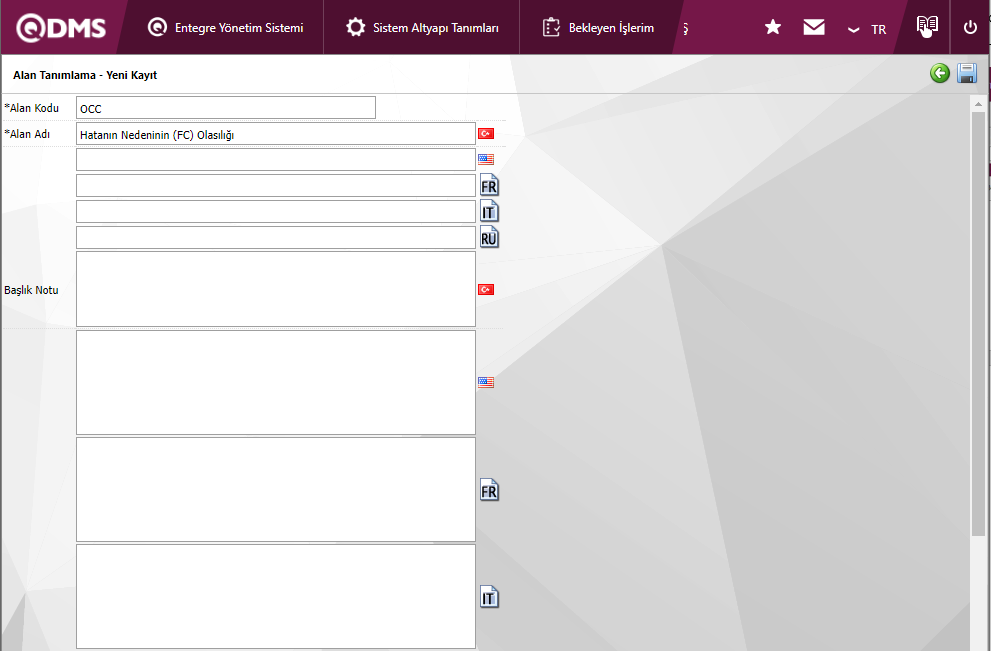Click Alan Adı Turkish input field
This screenshot has height=651, width=991.
[x=276, y=134]
